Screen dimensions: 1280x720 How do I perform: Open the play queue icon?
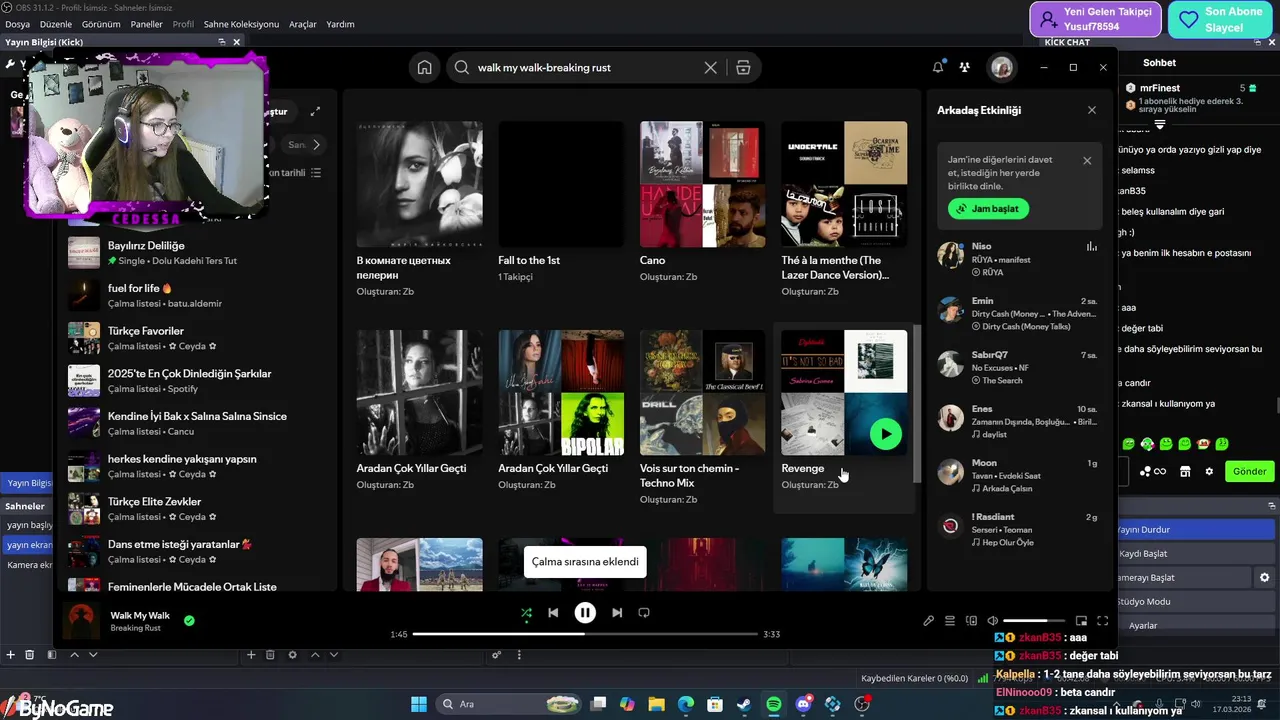point(950,621)
